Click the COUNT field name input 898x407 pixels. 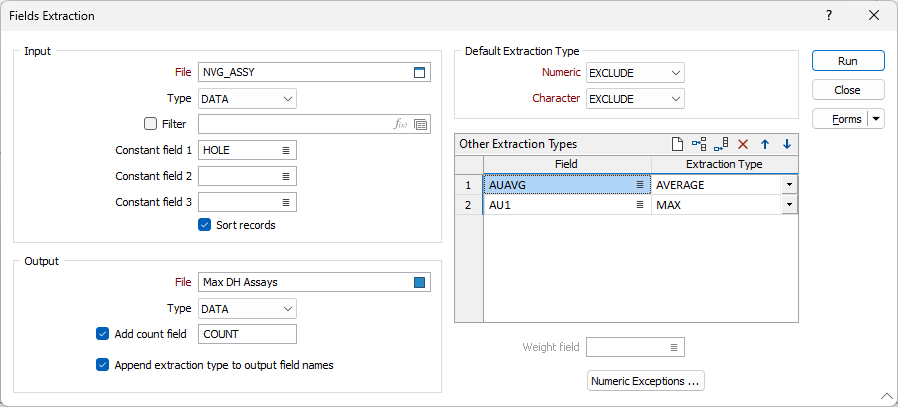pyautogui.click(x=247, y=334)
